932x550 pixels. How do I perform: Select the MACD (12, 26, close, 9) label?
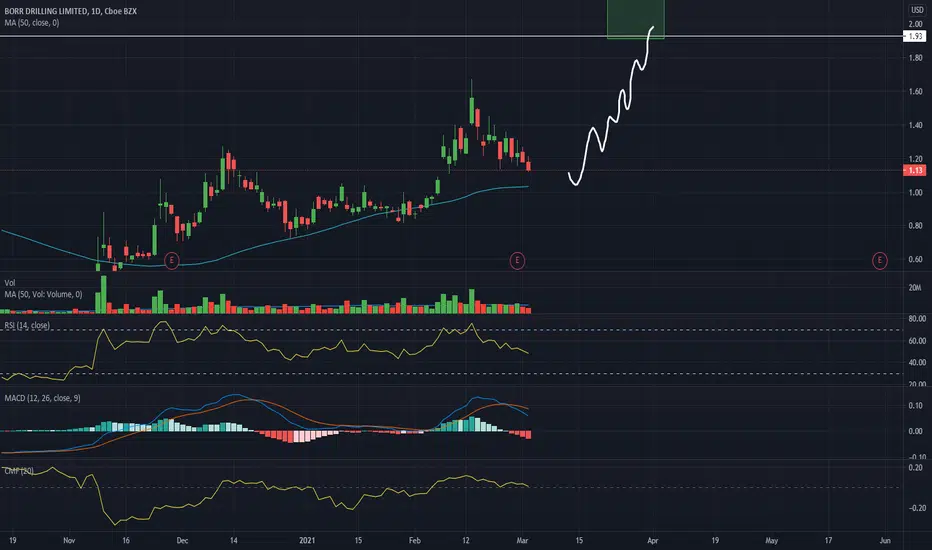pos(42,398)
